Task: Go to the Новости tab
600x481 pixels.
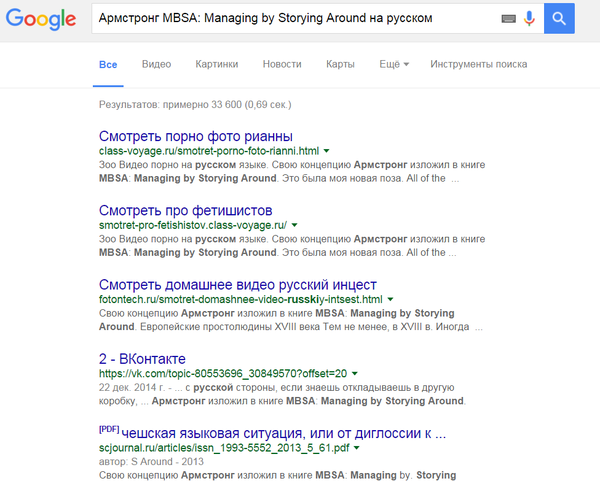Action: coord(282,64)
